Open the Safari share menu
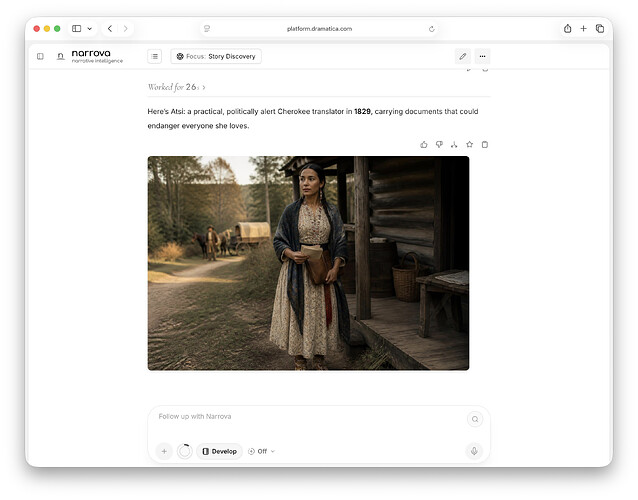Screen dimensions: 638x500 [567, 28]
